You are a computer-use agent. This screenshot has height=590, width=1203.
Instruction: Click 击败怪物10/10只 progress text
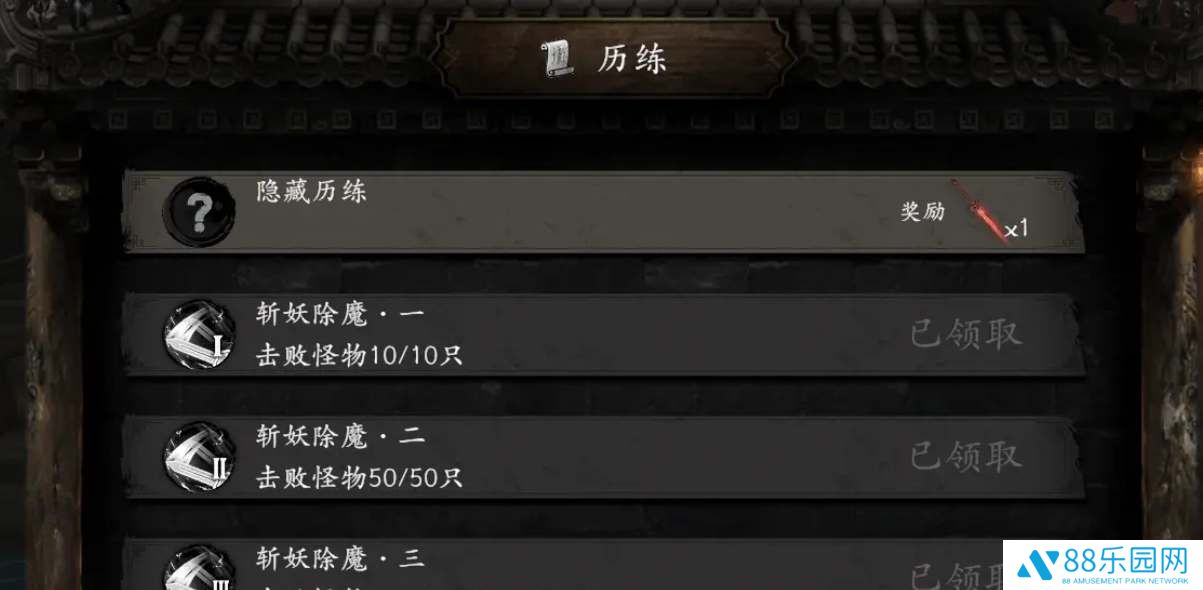(359, 355)
